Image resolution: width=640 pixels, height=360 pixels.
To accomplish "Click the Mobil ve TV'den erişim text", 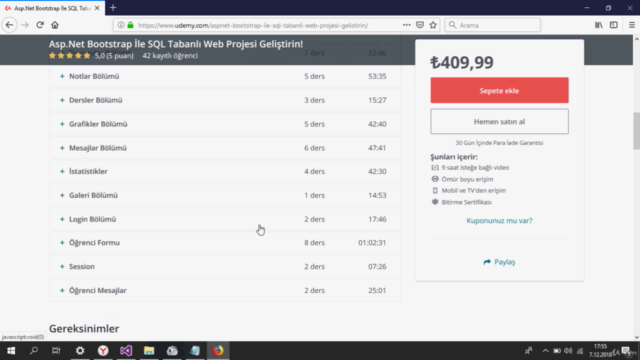I will coord(473,191).
